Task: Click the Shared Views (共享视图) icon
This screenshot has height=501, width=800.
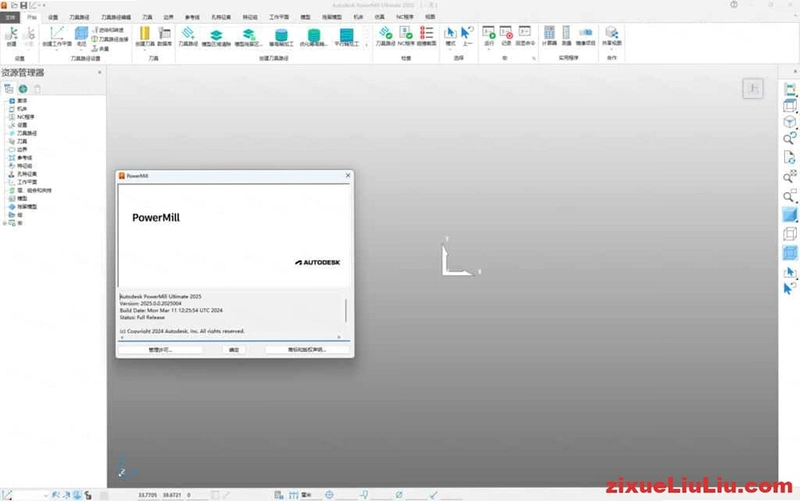Action: [611, 33]
